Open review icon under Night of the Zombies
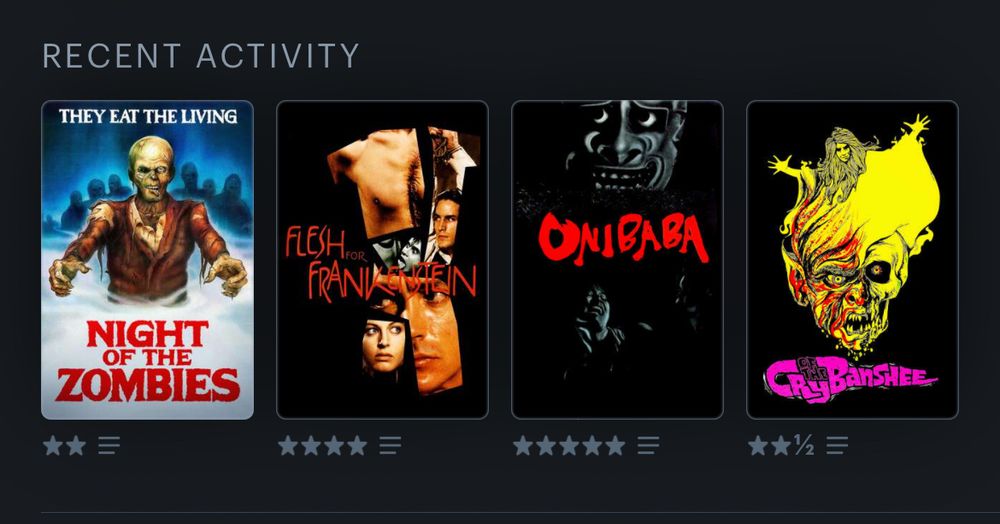This screenshot has width=1000, height=524. click(109, 446)
